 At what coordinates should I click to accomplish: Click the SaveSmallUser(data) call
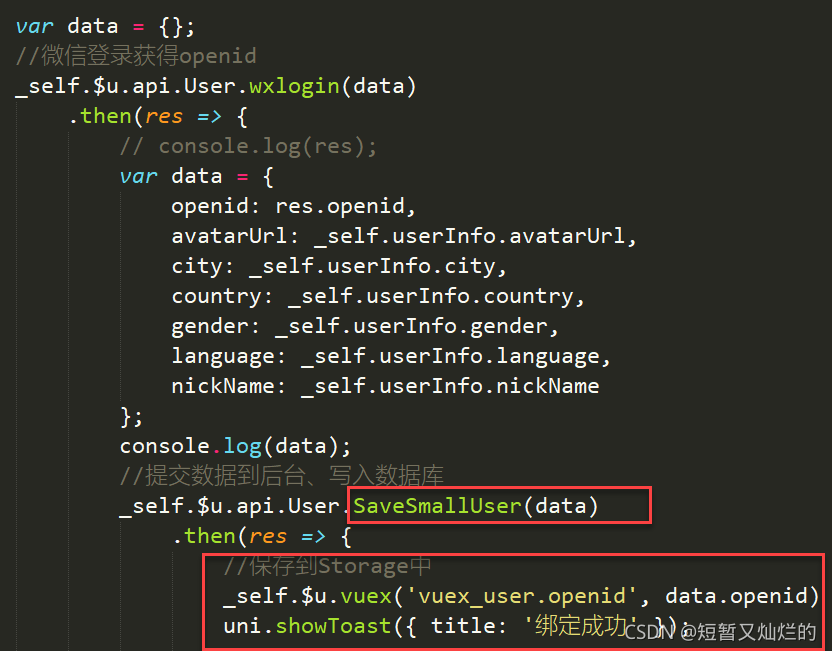click(476, 506)
